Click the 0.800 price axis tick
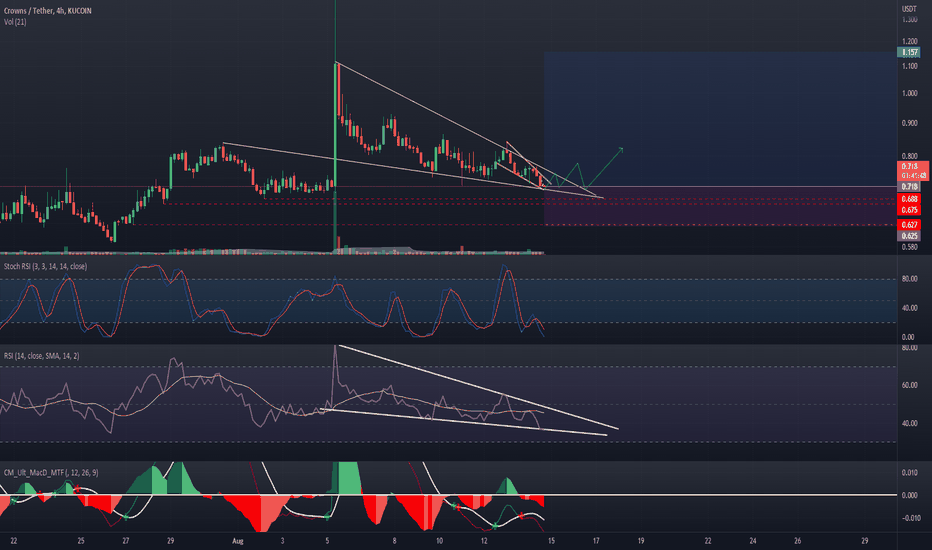This screenshot has height=550, width=932. (909, 156)
